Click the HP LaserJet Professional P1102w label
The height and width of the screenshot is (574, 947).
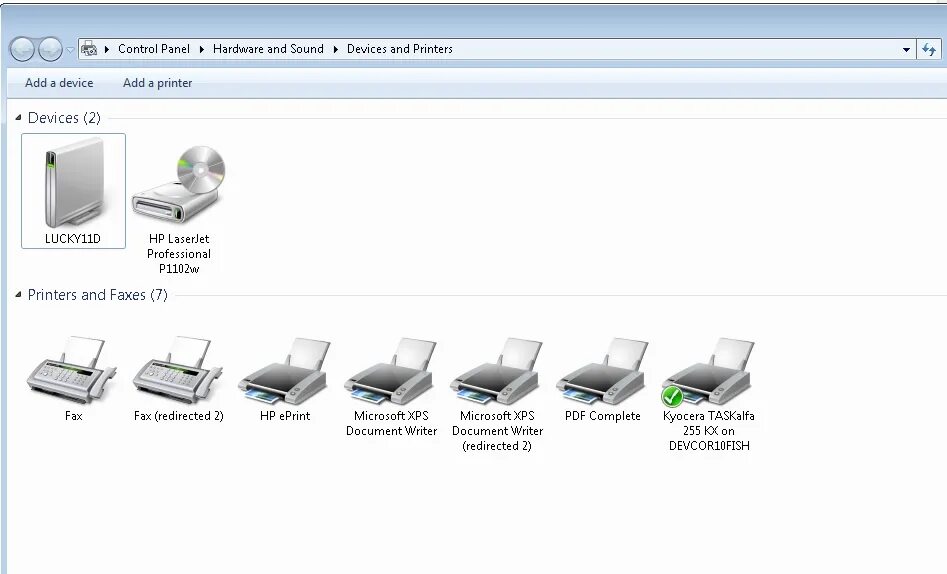coord(179,254)
